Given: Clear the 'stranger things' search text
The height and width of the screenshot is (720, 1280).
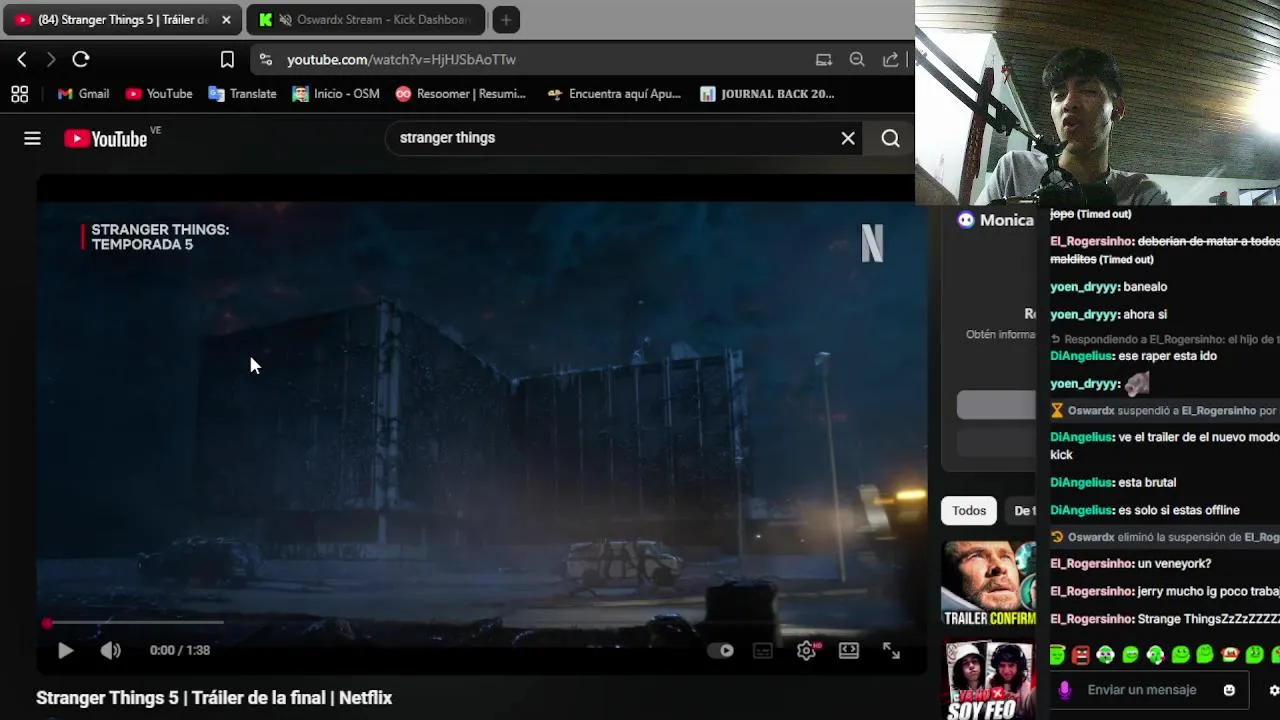Looking at the screenshot, I should click(x=848, y=139).
